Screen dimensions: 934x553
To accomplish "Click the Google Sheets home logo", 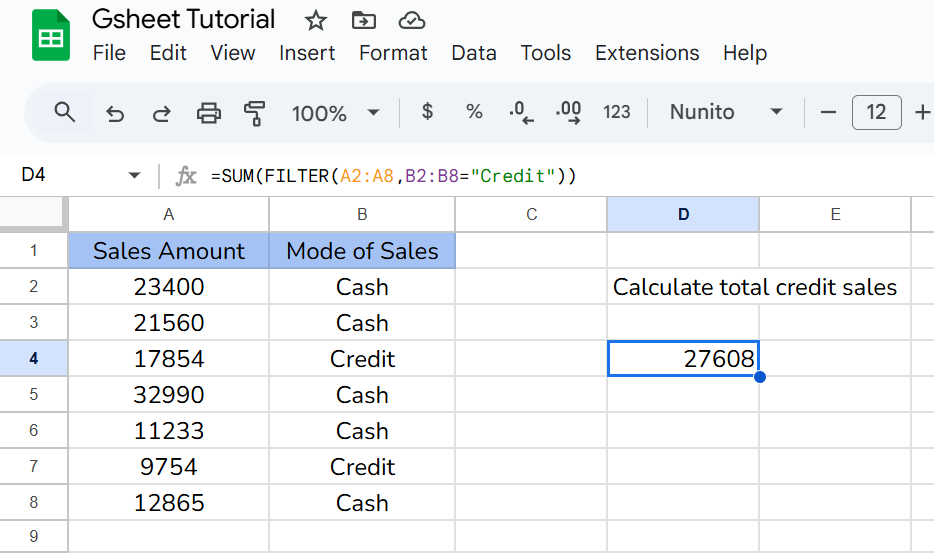I will (51, 36).
